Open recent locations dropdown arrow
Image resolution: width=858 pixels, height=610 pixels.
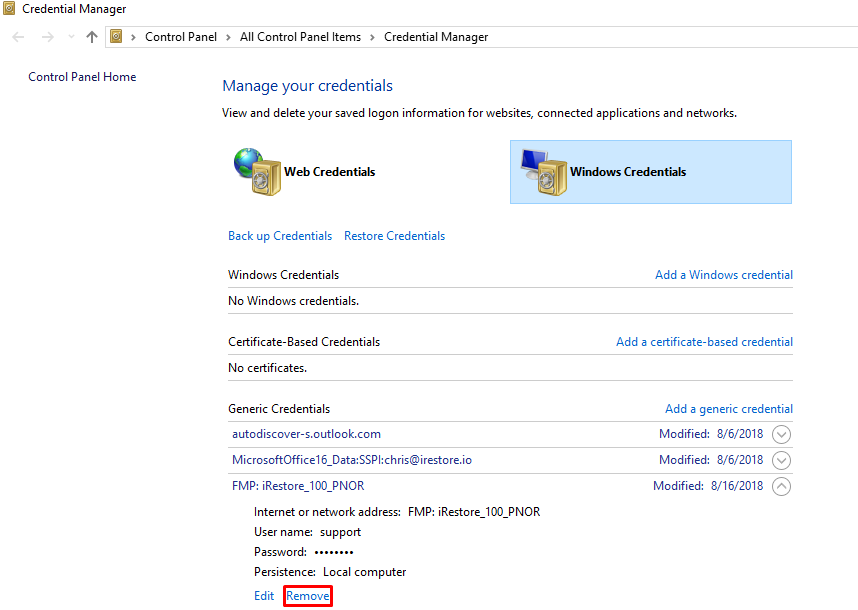pos(71,37)
